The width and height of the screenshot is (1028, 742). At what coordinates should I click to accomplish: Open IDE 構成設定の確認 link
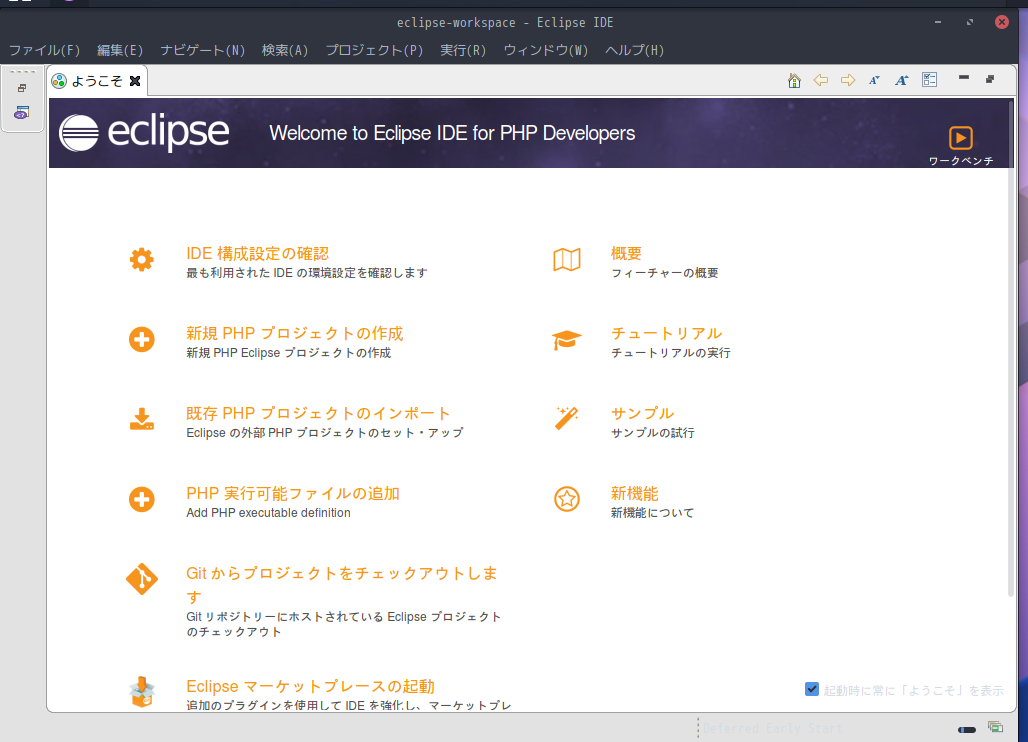coord(258,254)
